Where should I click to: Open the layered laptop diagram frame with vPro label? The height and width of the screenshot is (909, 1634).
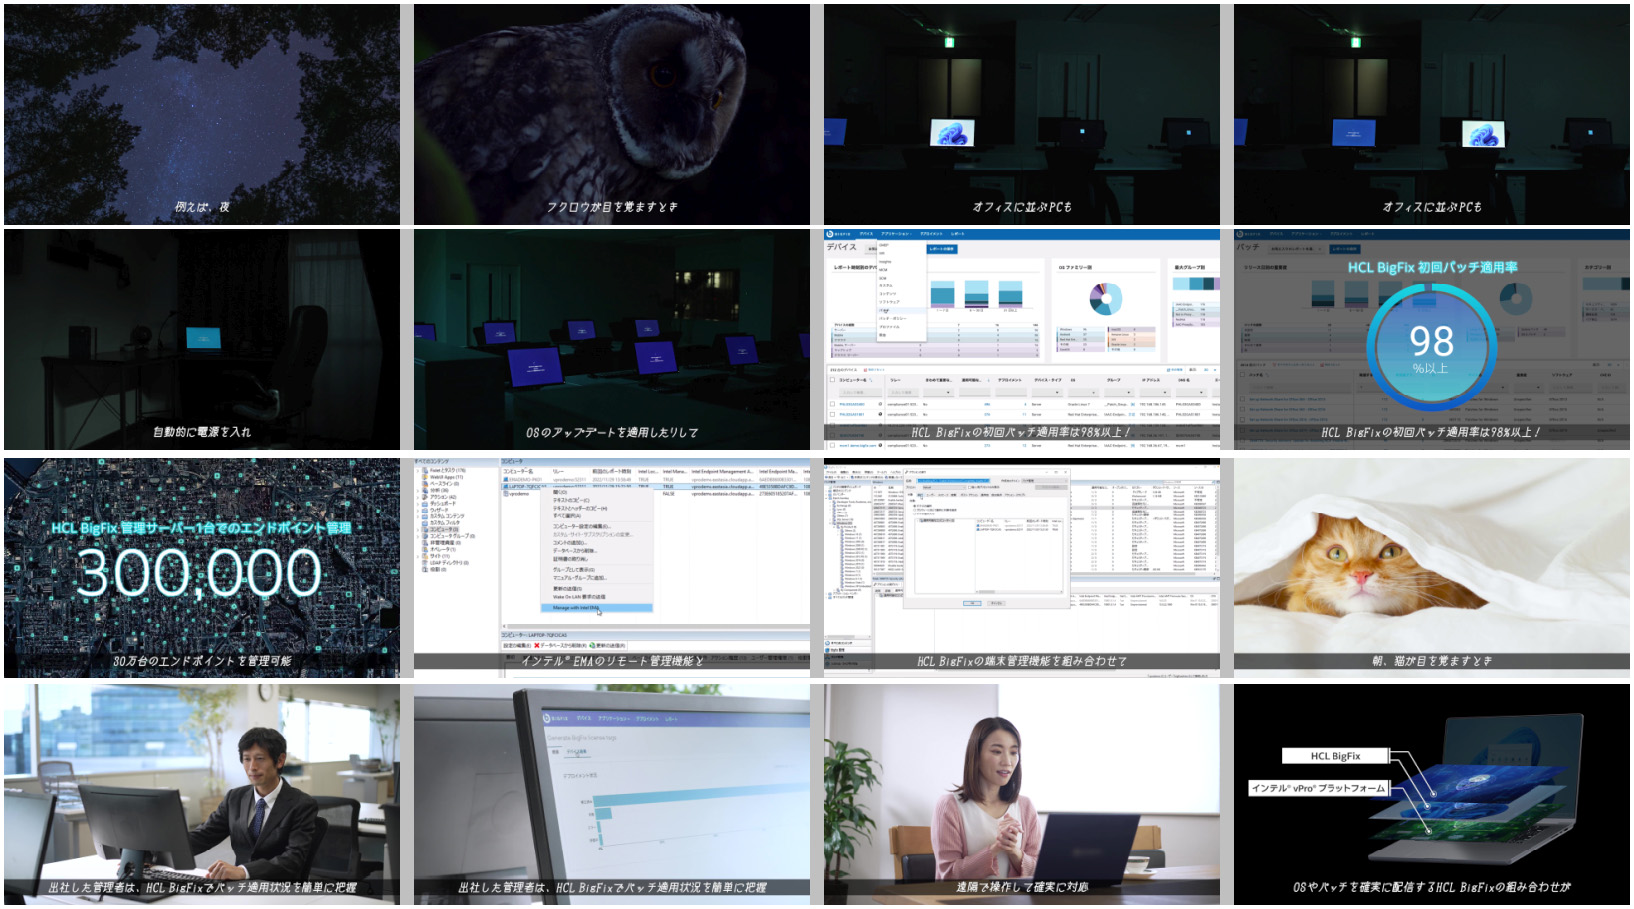tap(1432, 795)
